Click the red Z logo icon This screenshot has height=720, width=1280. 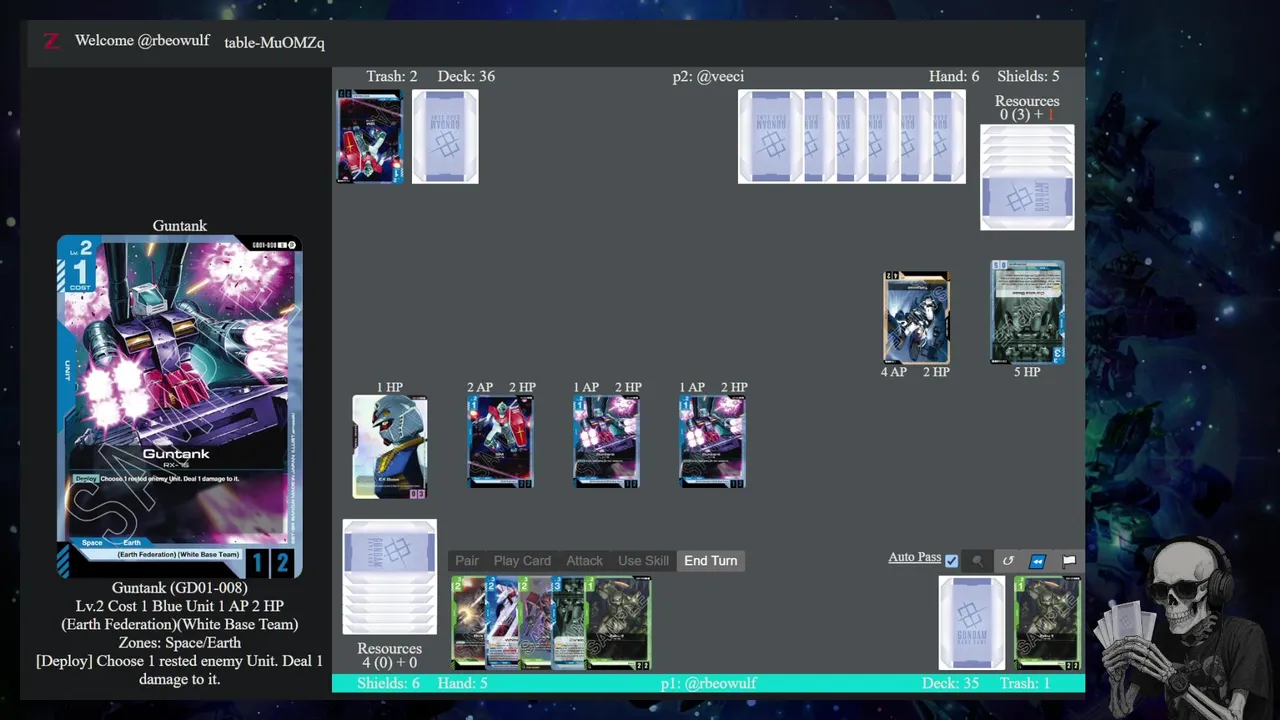point(51,41)
